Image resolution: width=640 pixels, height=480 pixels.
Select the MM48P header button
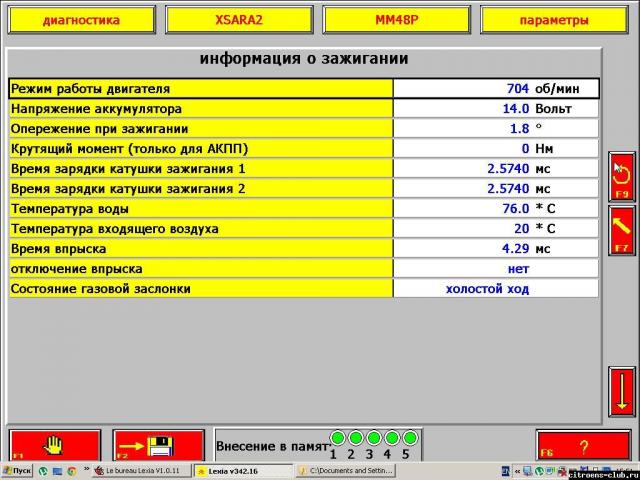(397, 20)
